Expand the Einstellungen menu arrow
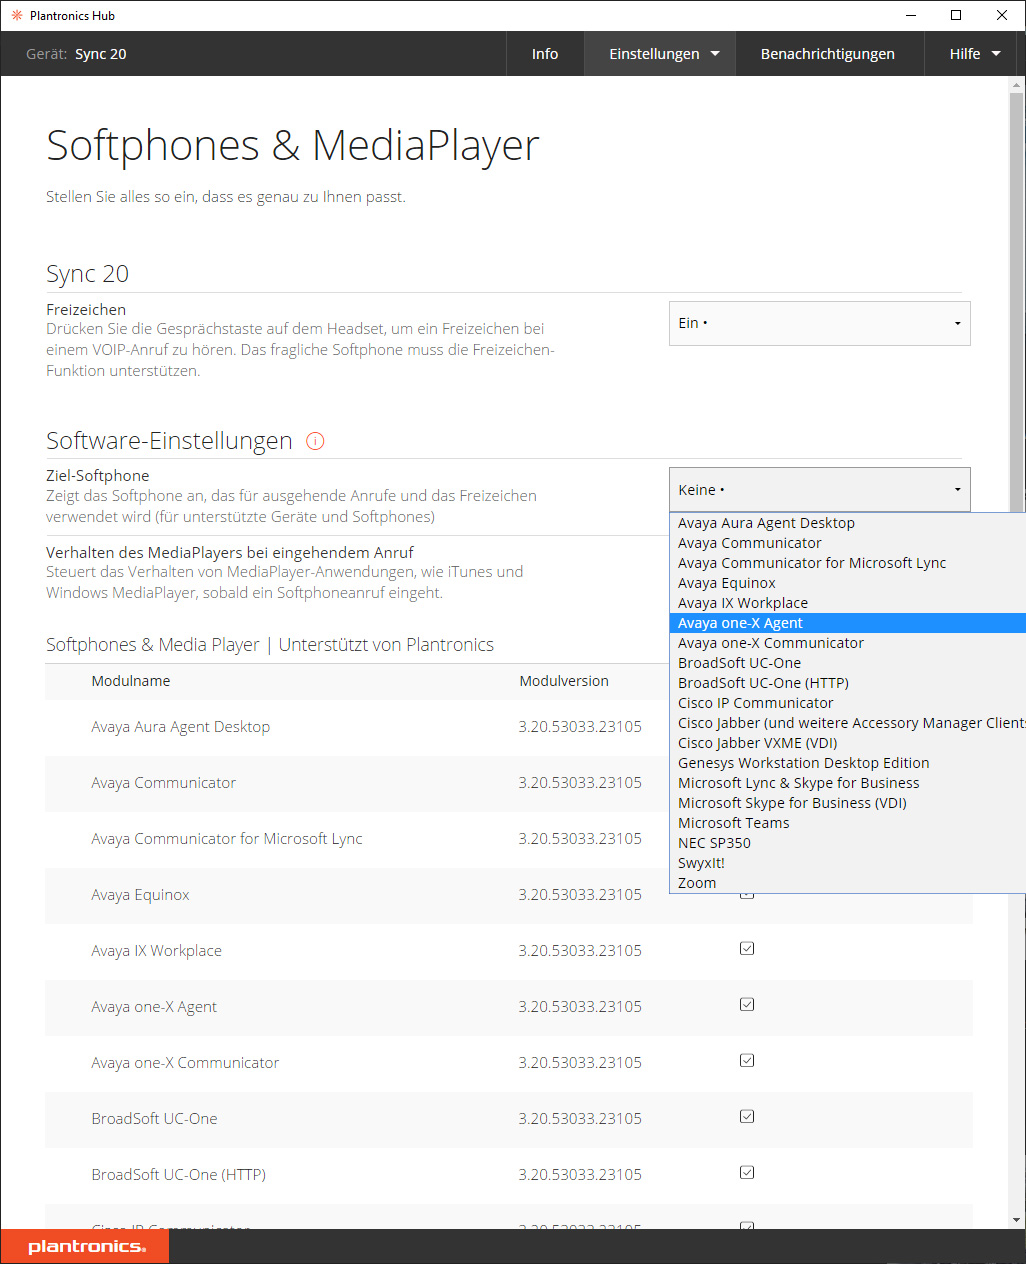 click(715, 54)
